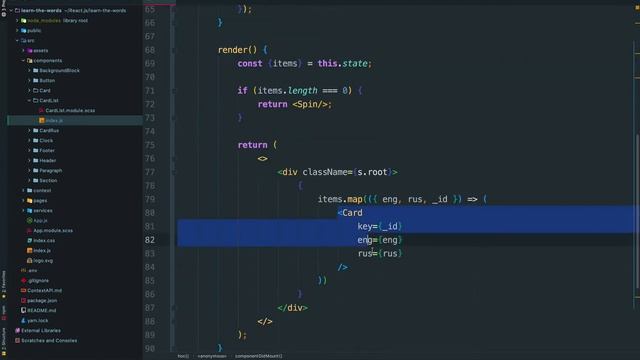Click the ContextAPI.md file icon
The image size is (640, 360).
pyautogui.click(x=23, y=291)
